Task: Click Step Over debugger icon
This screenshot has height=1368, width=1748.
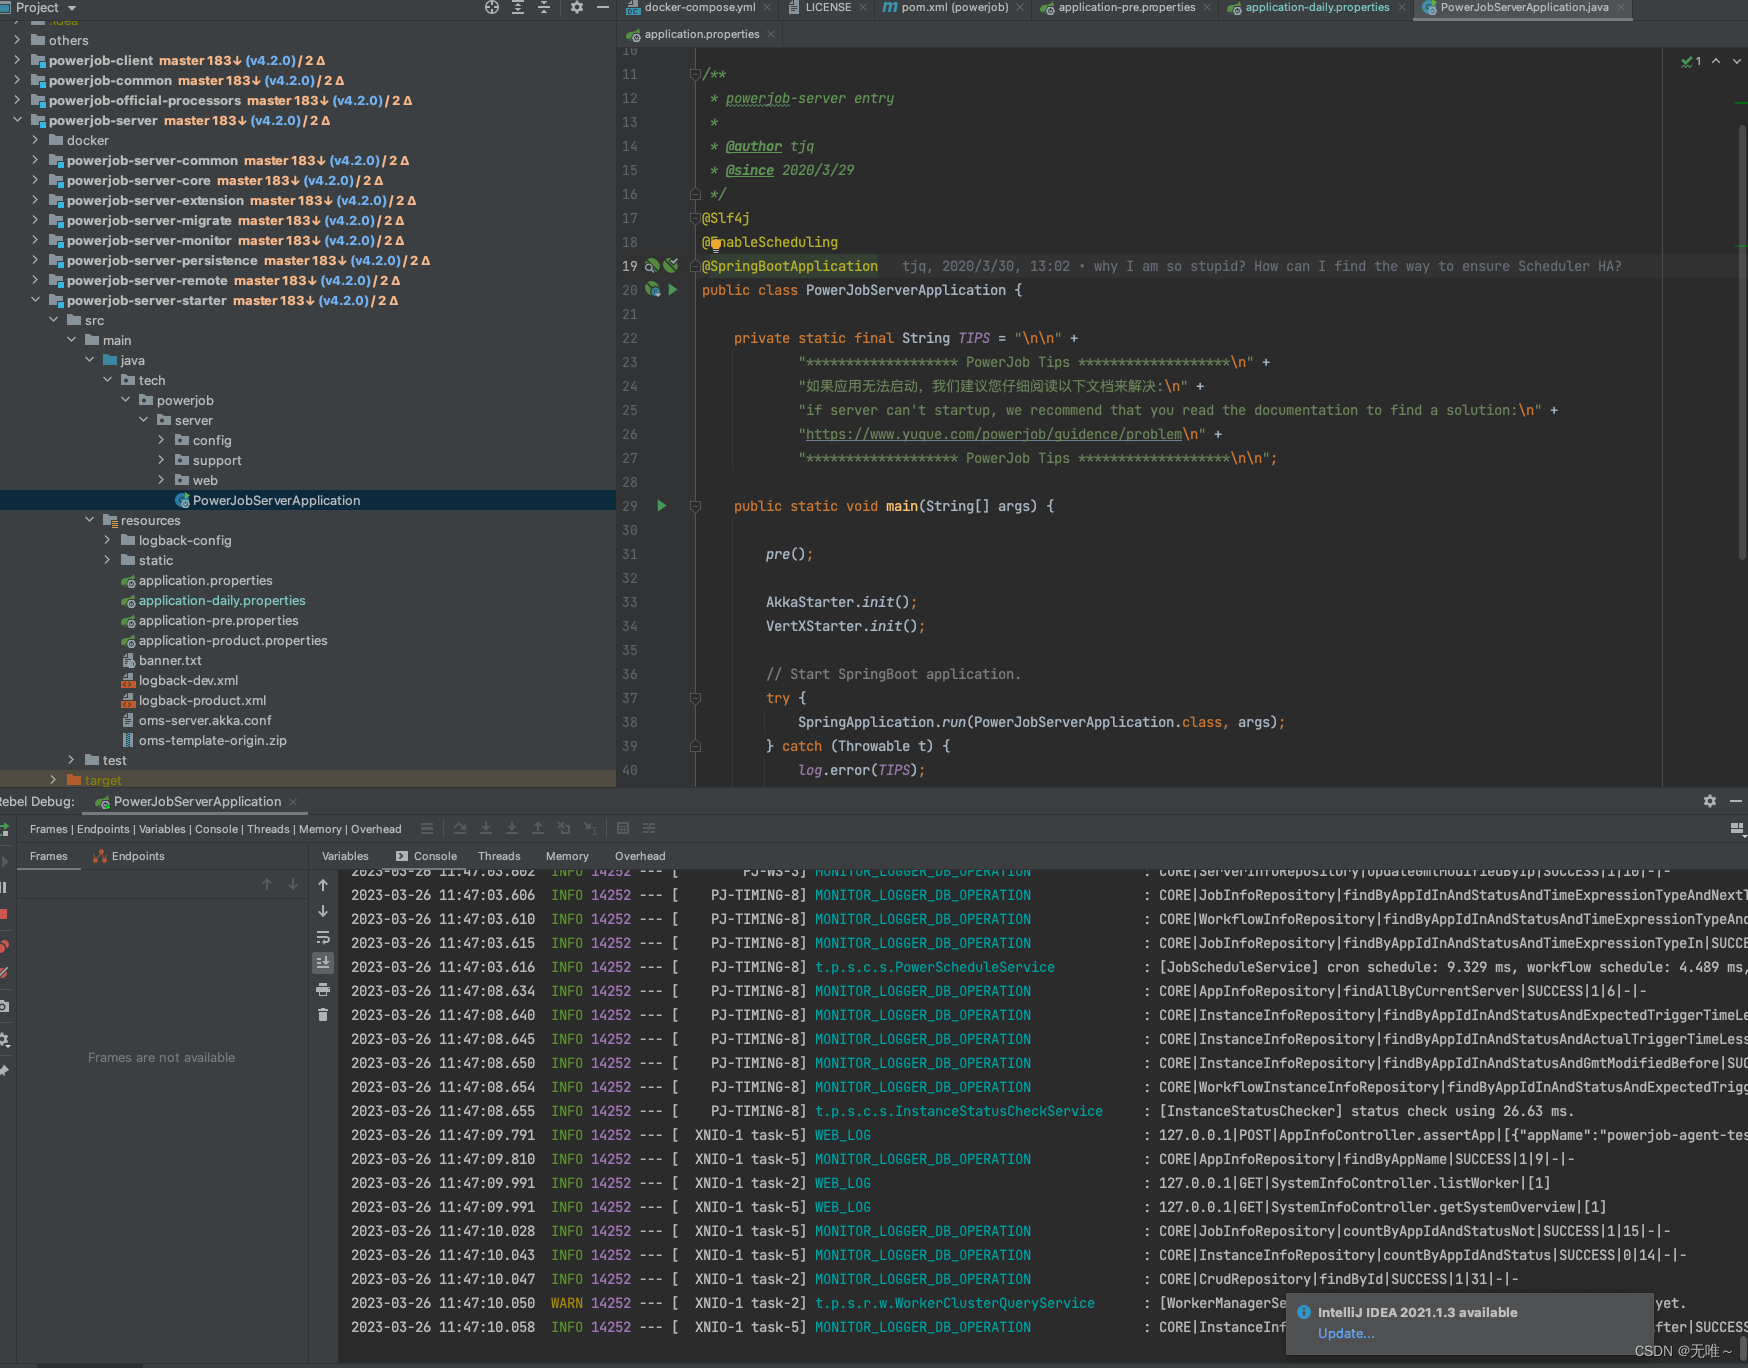Action: (x=460, y=828)
